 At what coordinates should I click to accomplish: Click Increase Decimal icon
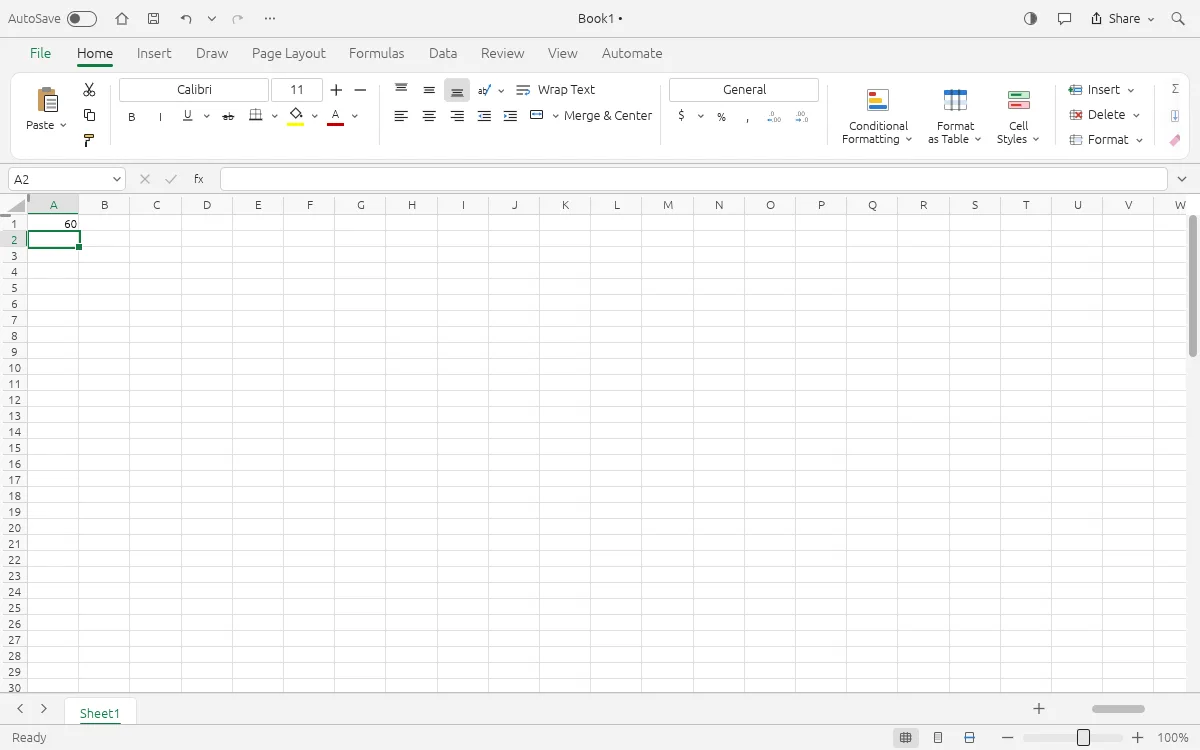[774, 117]
